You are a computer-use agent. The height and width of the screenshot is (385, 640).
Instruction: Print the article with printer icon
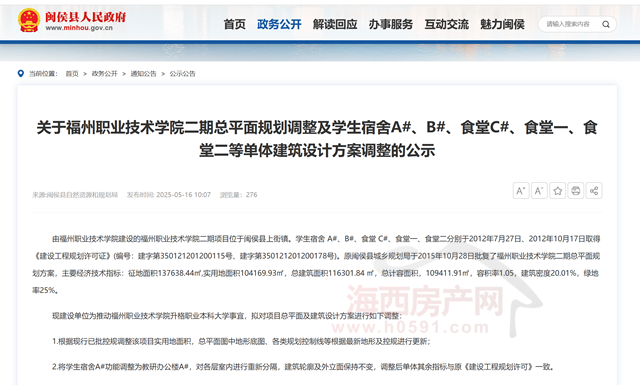[x=576, y=191]
